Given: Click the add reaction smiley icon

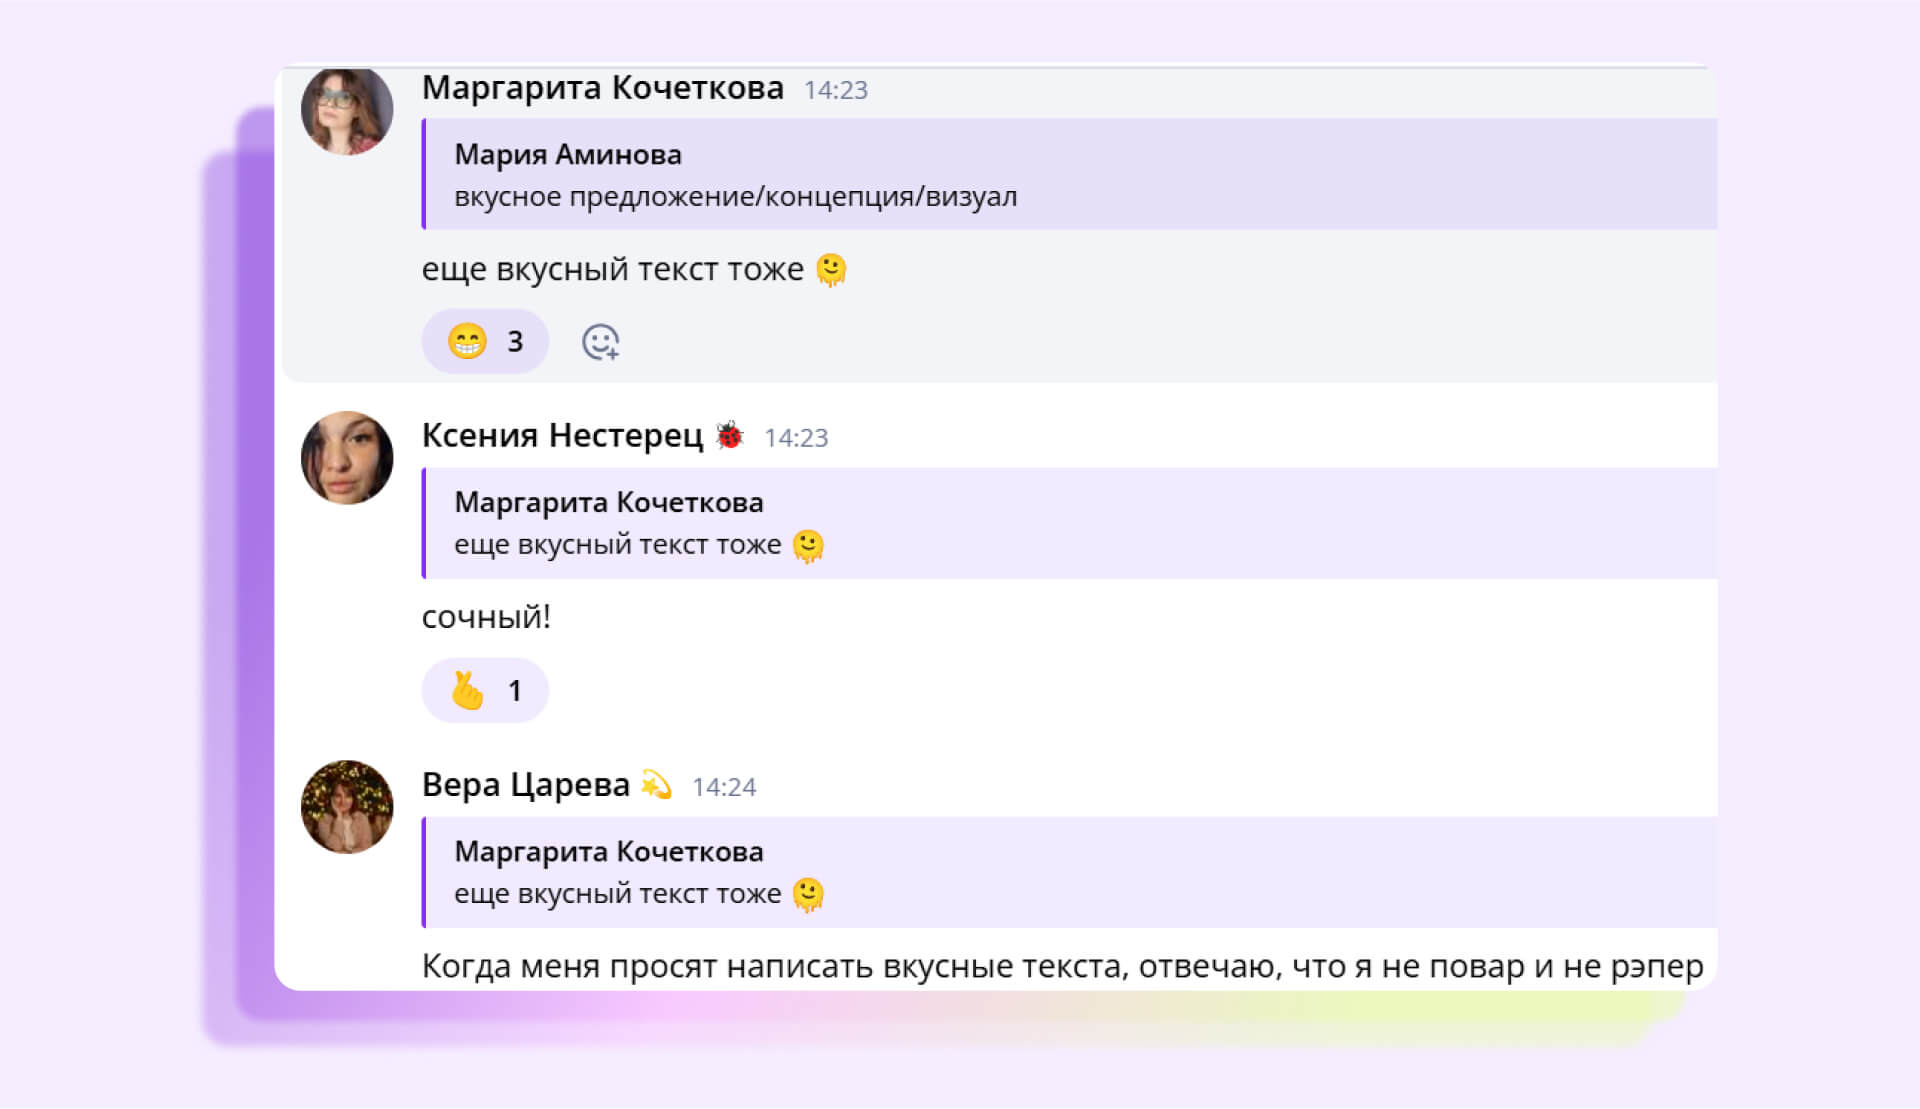Looking at the screenshot, I should click(600, 342).
